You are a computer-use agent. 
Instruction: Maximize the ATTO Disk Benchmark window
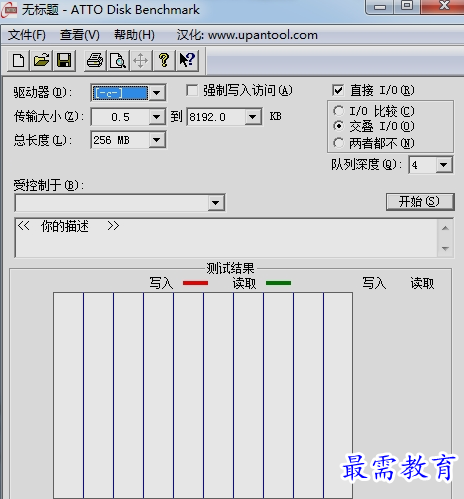coord(407,7)
